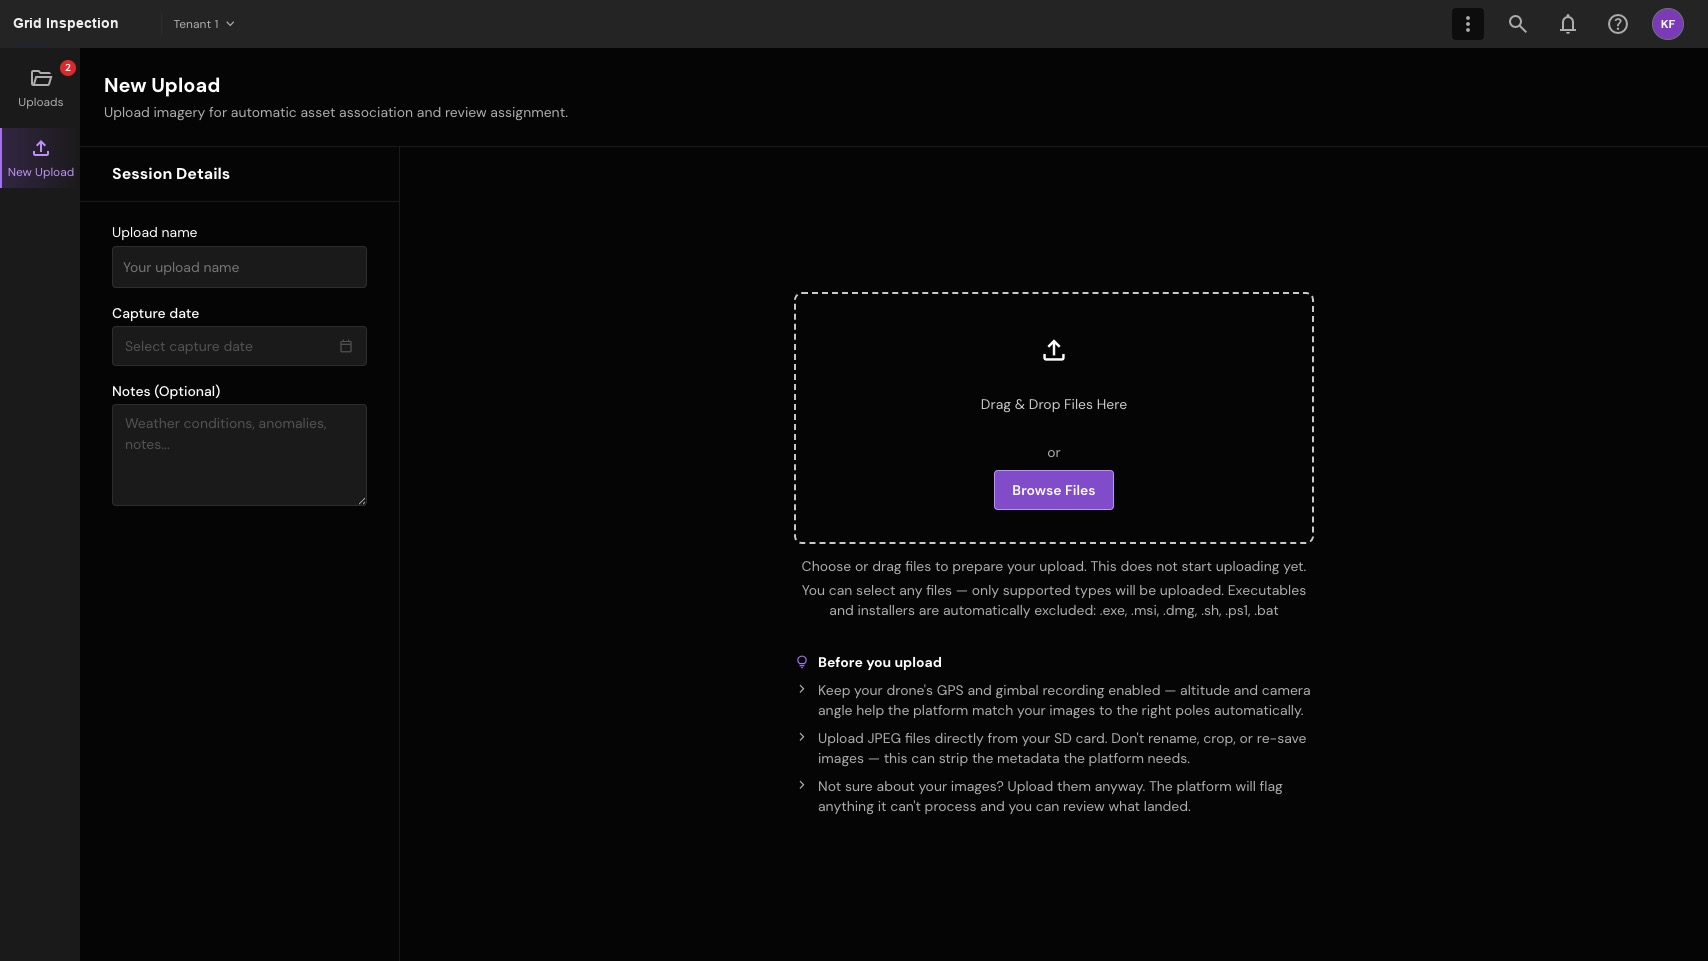Open the Select capture date field

pyautogui.click(x=239, y=346)
